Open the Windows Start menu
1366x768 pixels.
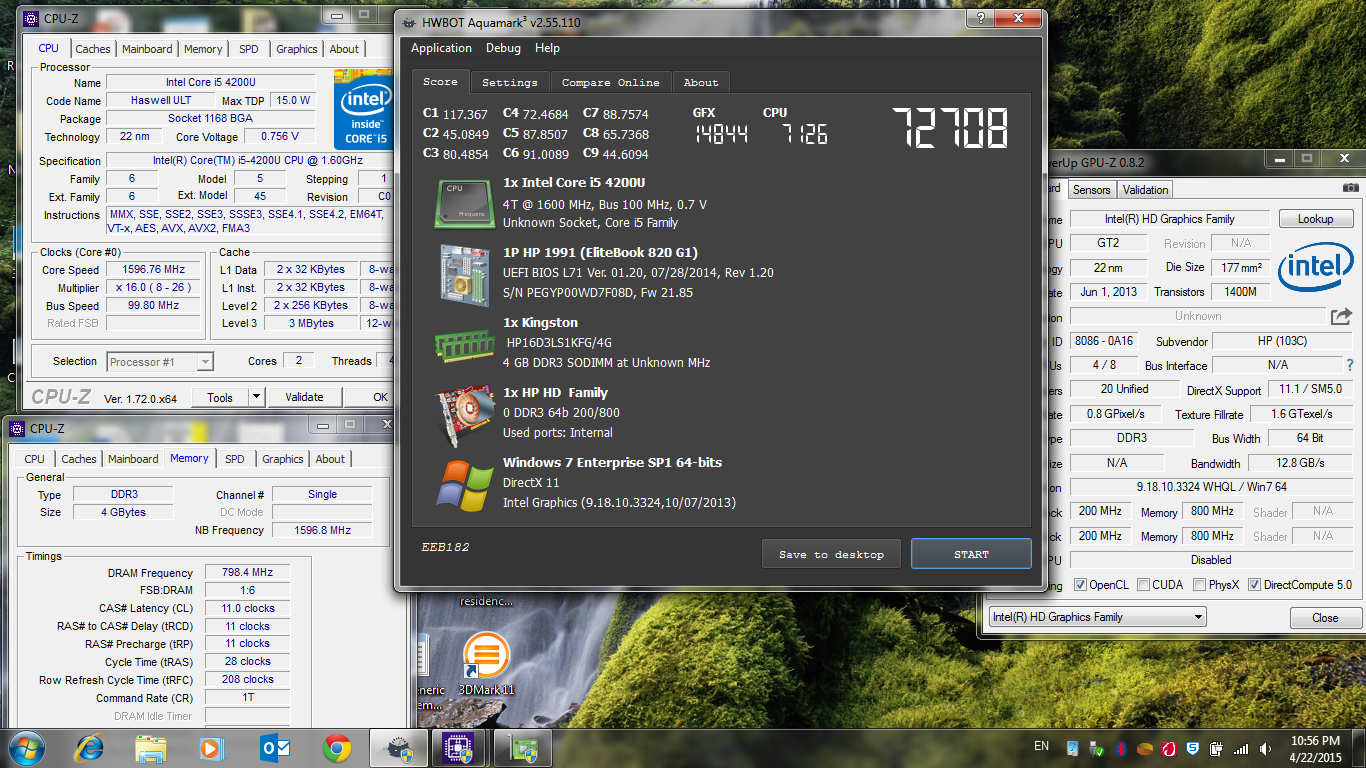coord(26,747)
